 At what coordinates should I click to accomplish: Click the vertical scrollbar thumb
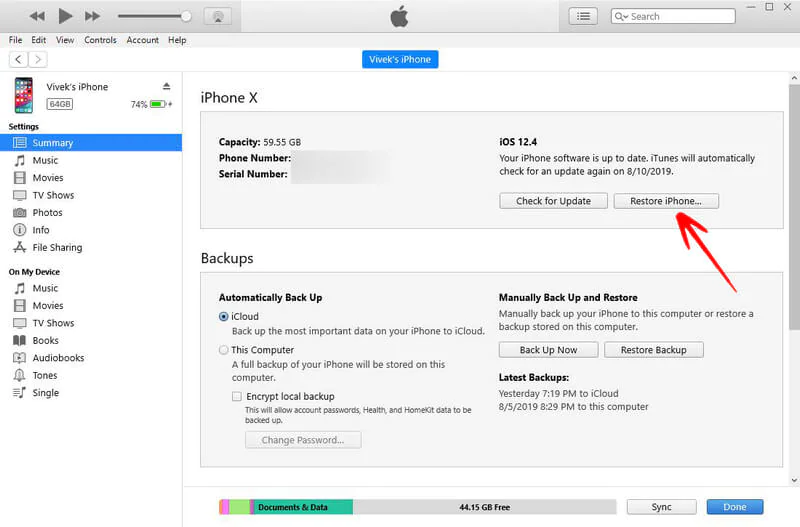coord(794,207)
